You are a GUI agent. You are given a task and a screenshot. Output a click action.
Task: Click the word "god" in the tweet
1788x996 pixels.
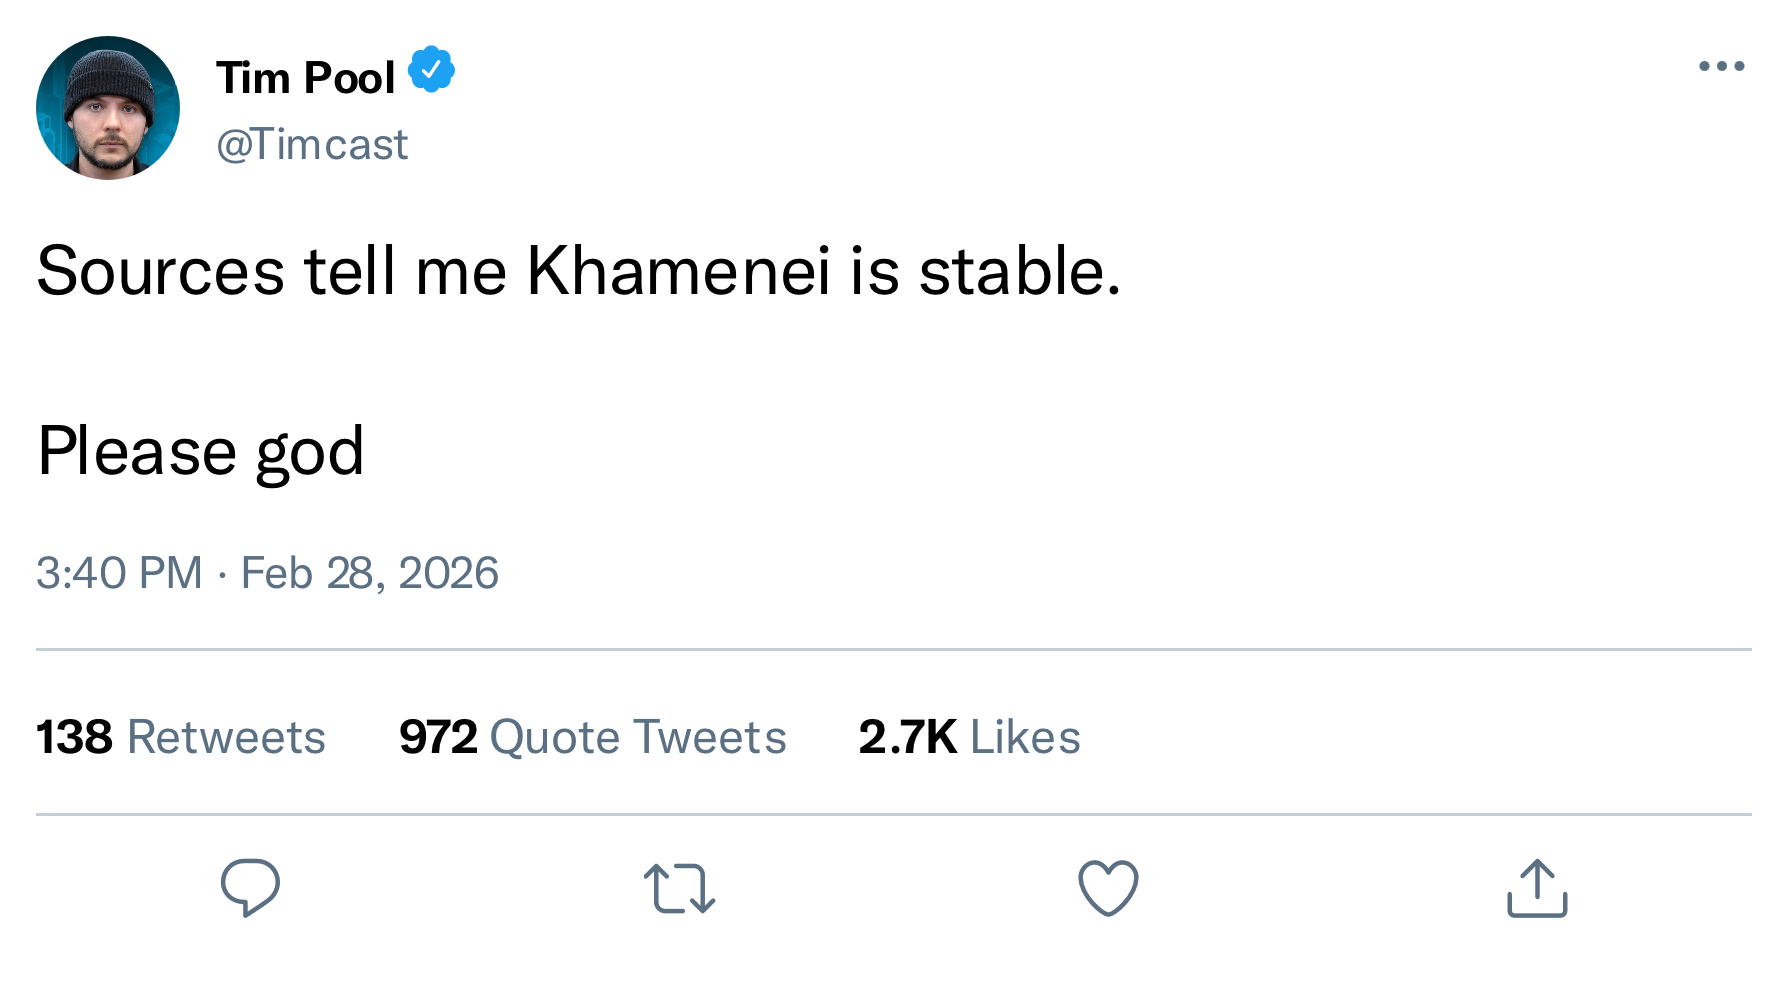point(310,453)
